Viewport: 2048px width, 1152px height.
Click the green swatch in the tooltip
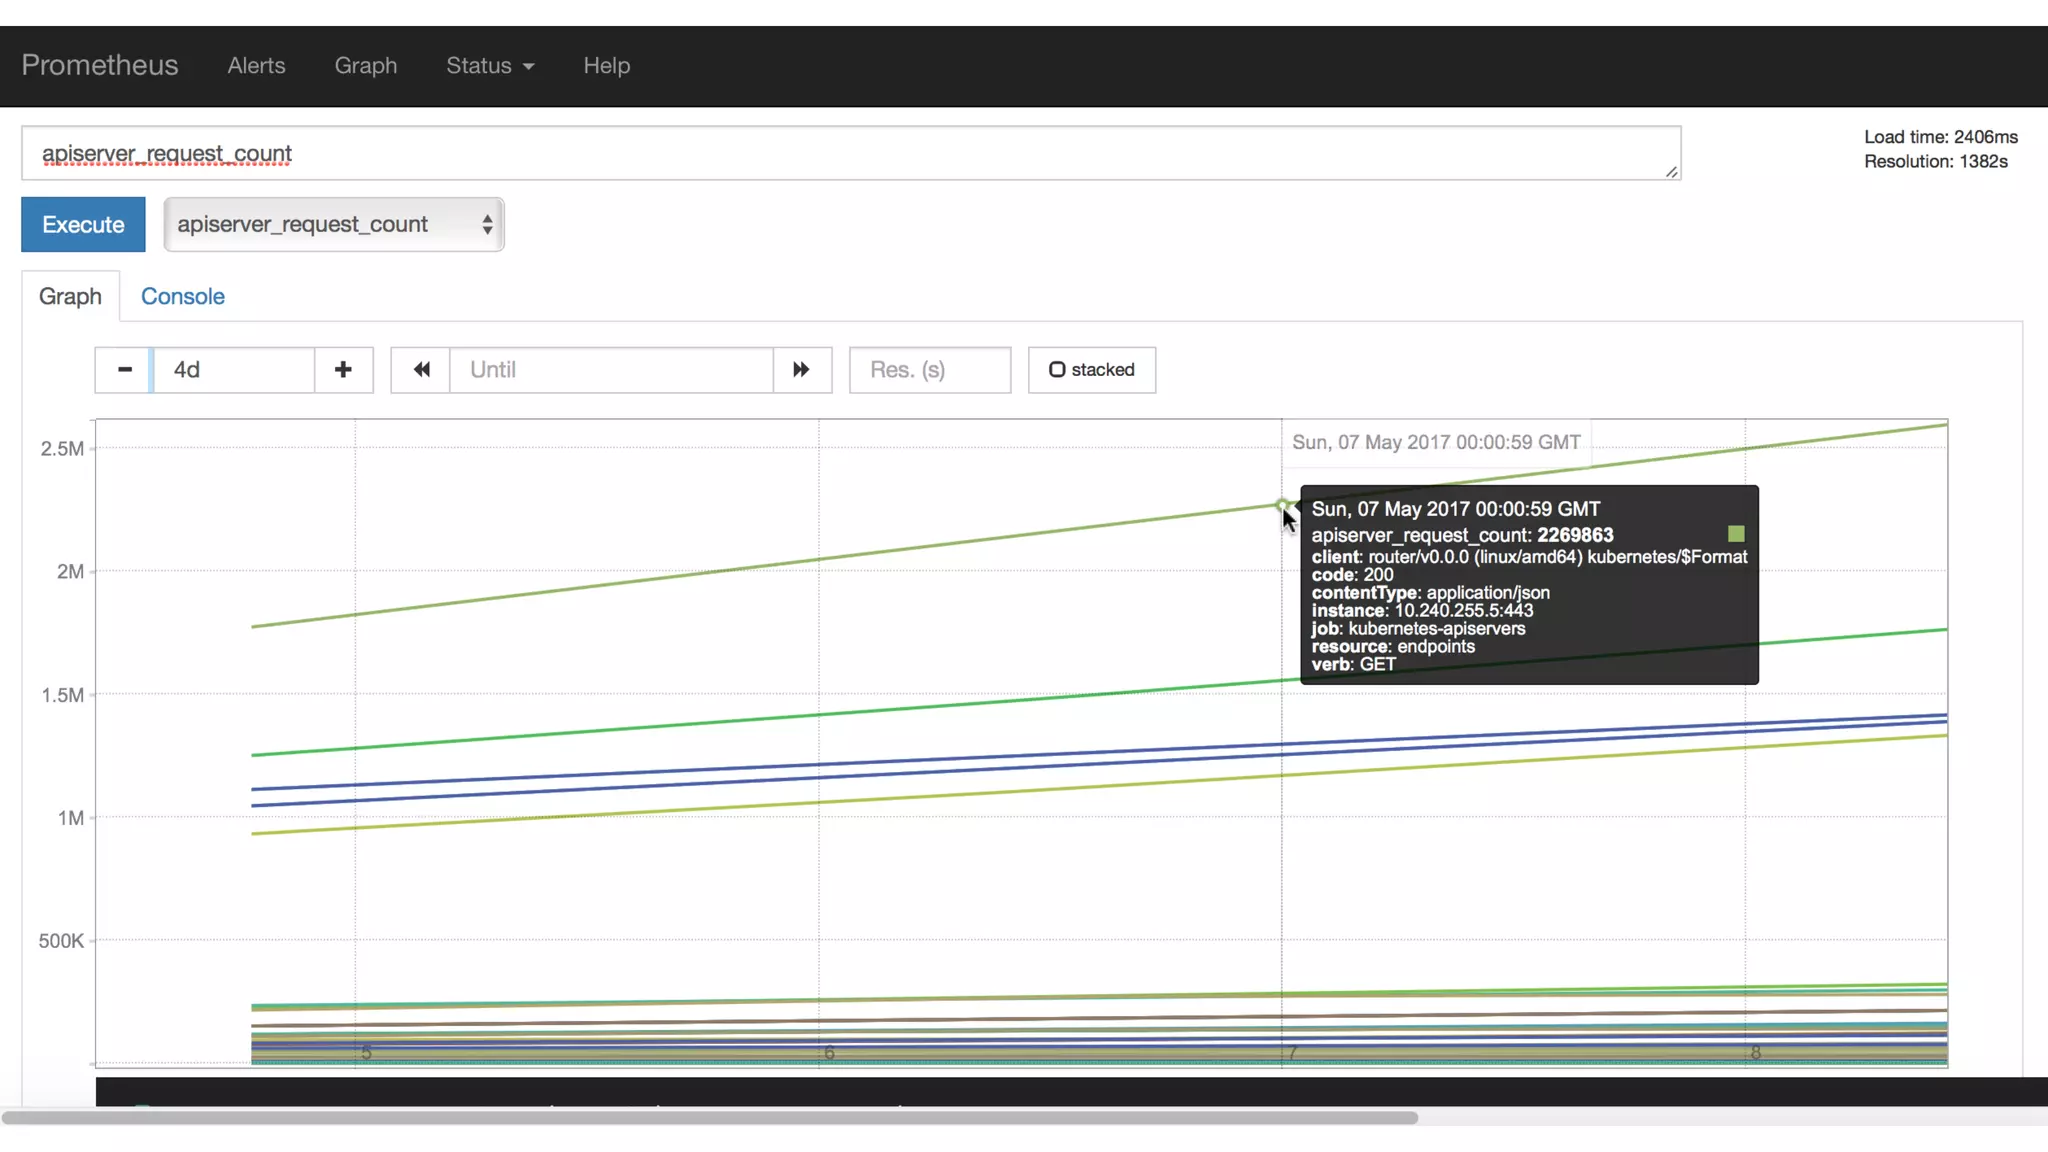click(1736, 534)
